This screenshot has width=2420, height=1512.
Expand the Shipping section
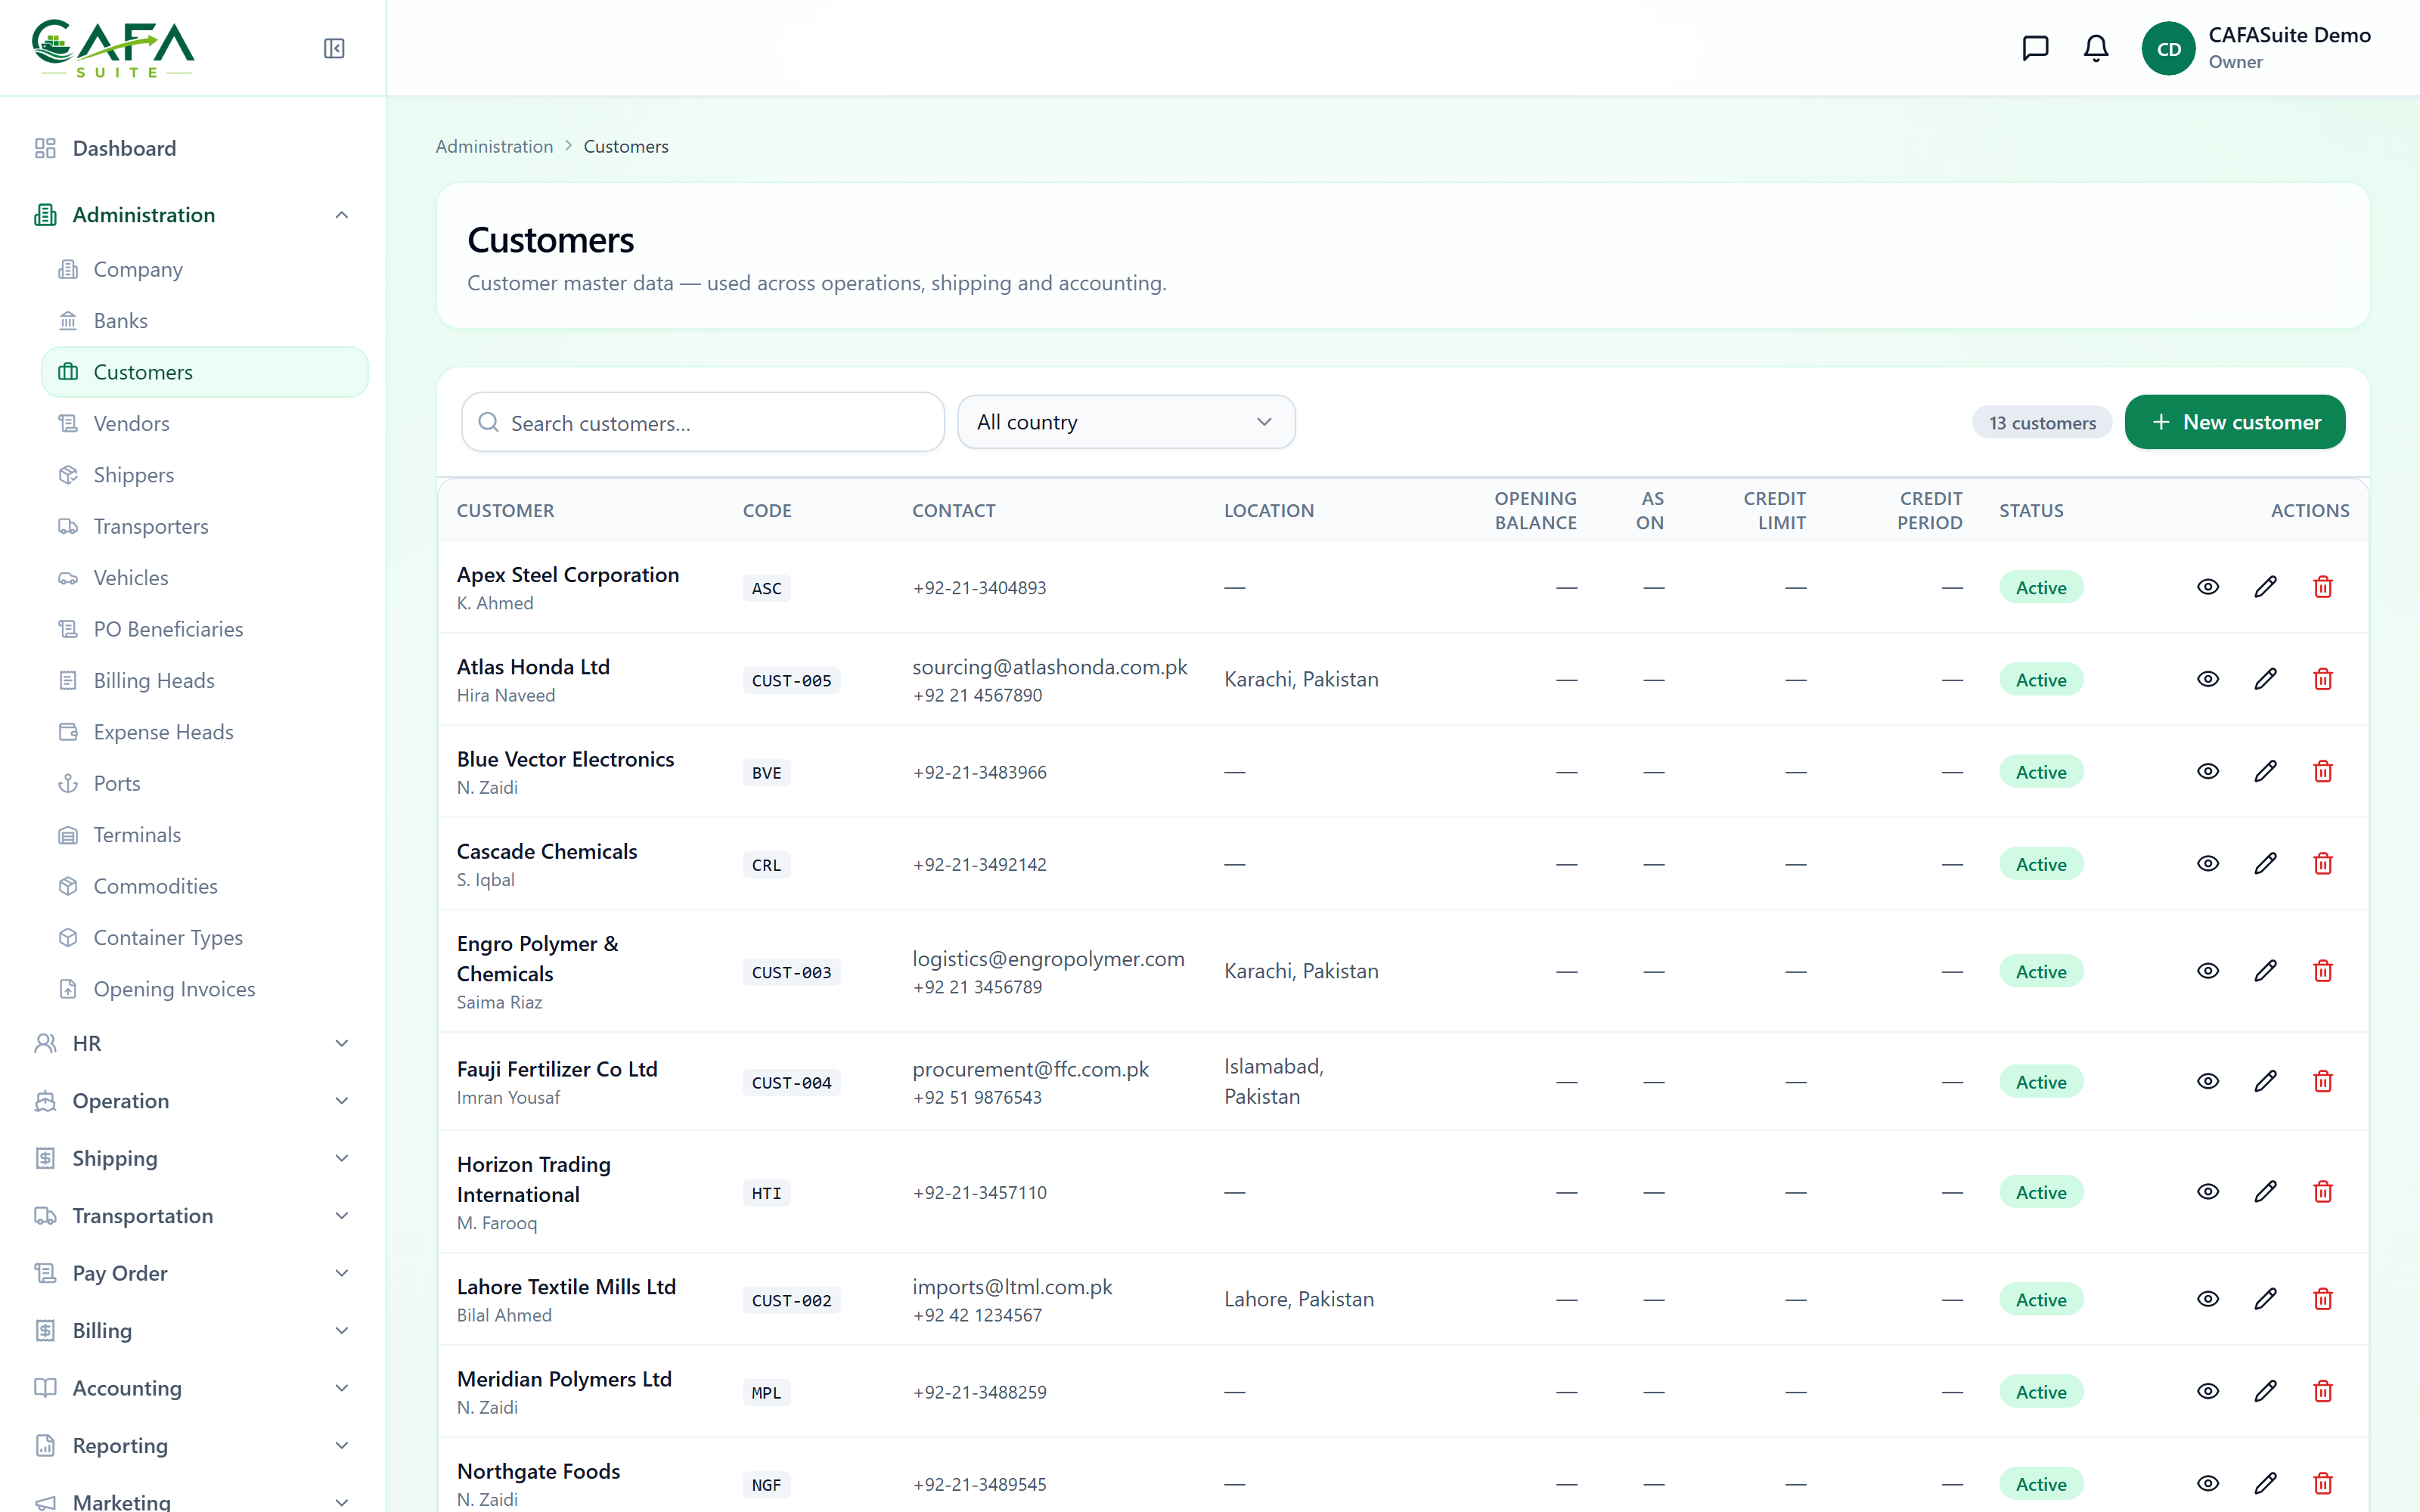(192, 1158)
